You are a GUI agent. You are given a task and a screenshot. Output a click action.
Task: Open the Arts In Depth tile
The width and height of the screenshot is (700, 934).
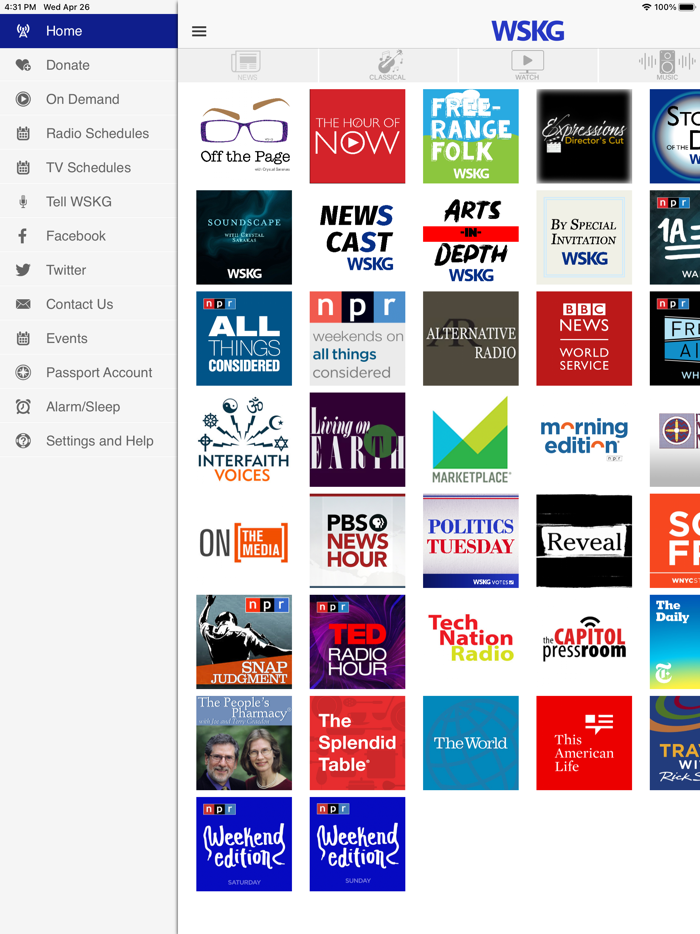[x=471, y=237]
